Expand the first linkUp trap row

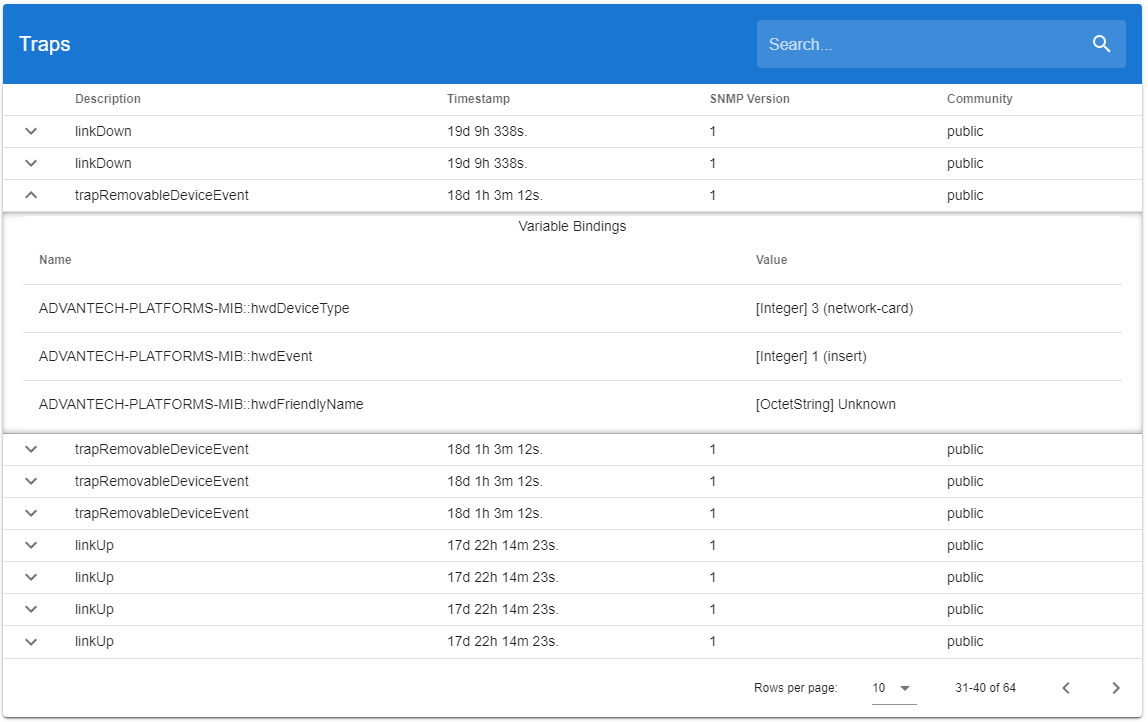[x=31, y=545]
